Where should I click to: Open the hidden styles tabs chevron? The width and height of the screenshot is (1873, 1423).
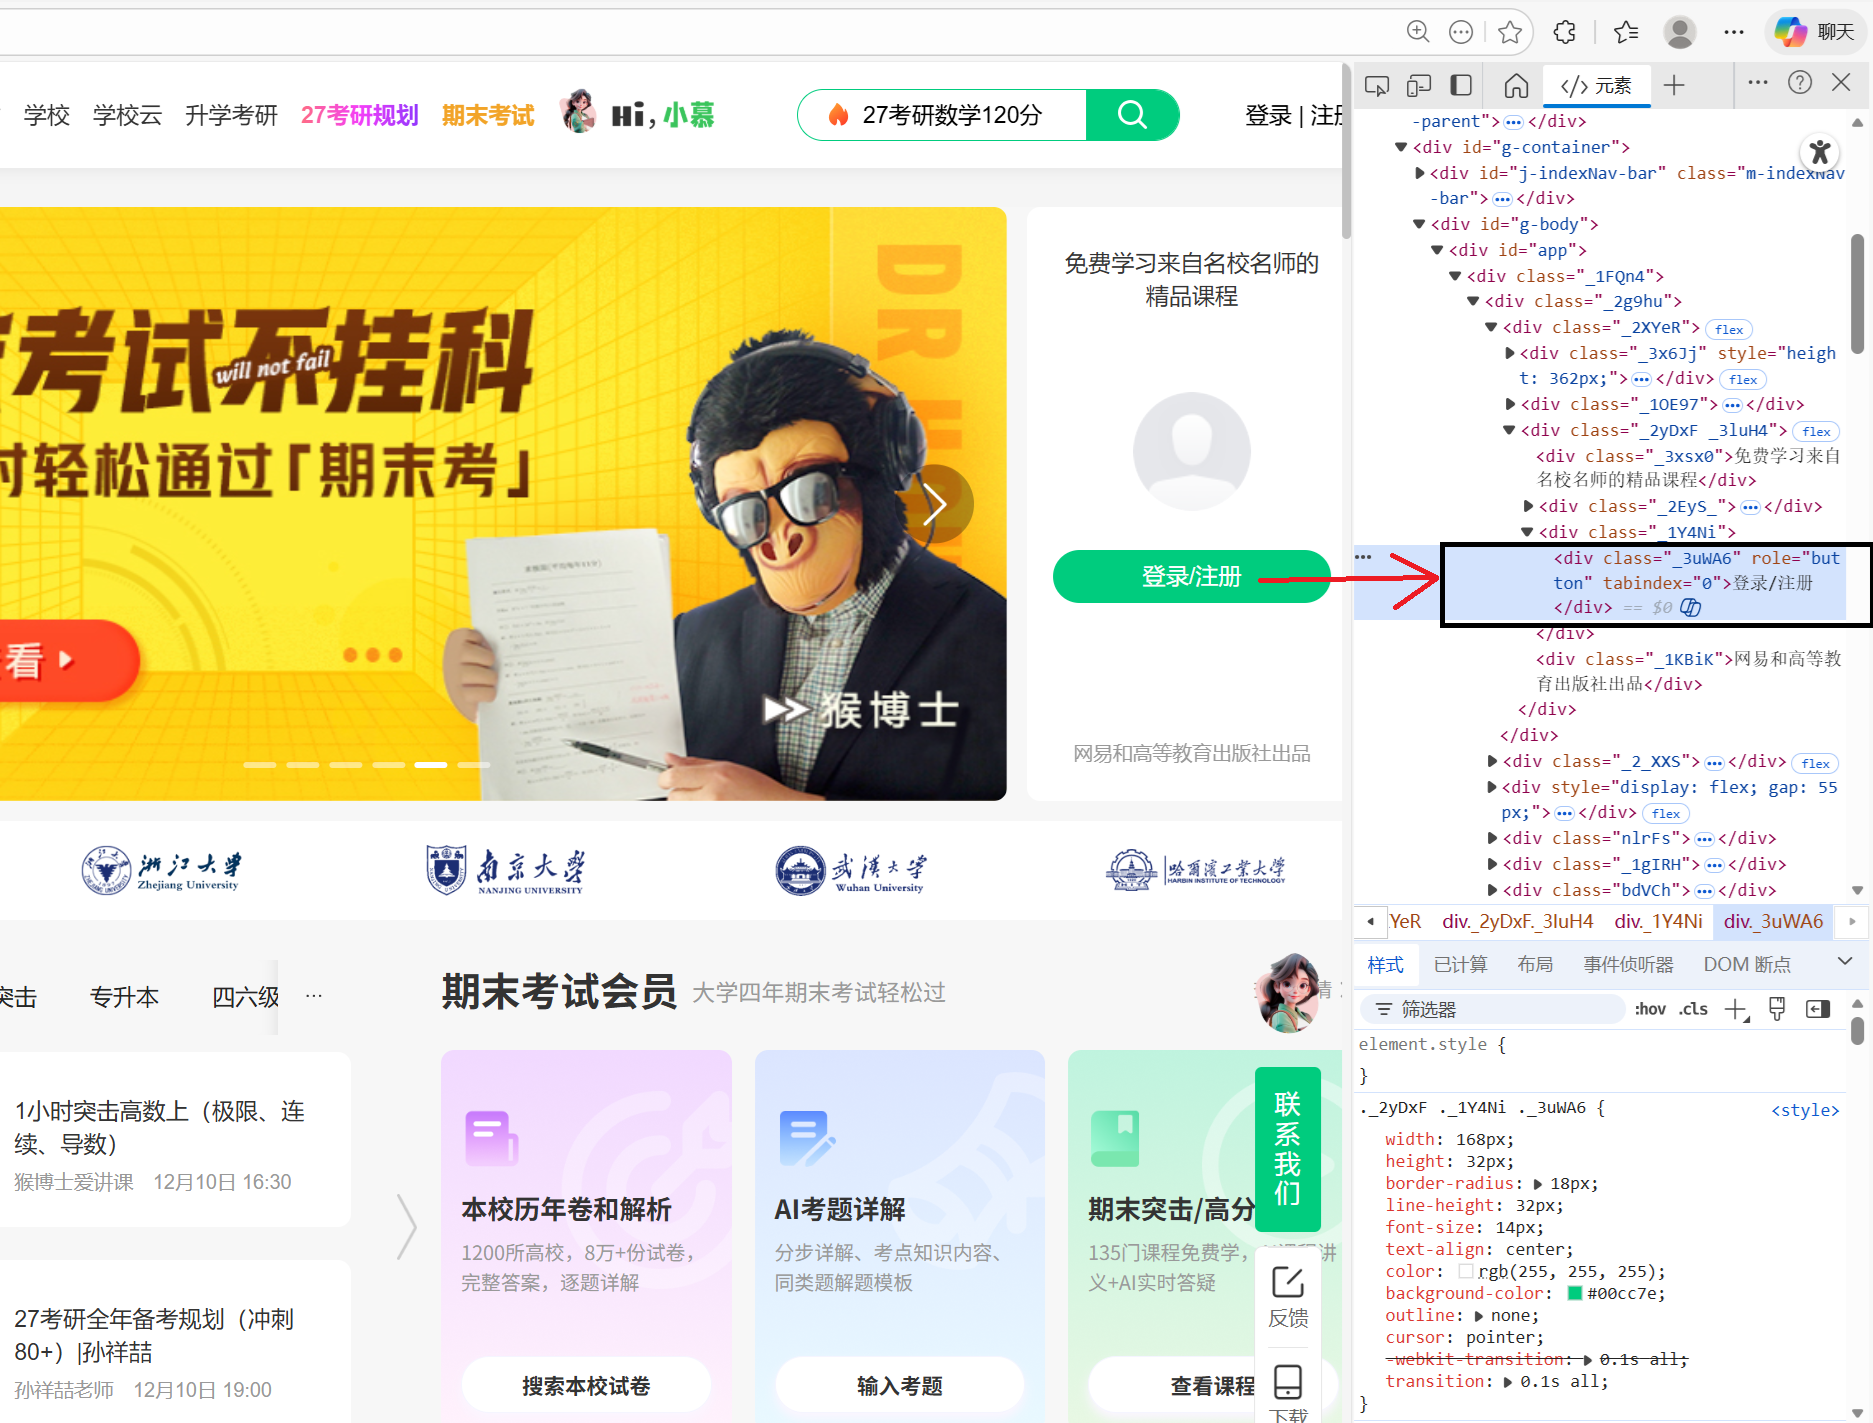click(x=1845, y=962)
